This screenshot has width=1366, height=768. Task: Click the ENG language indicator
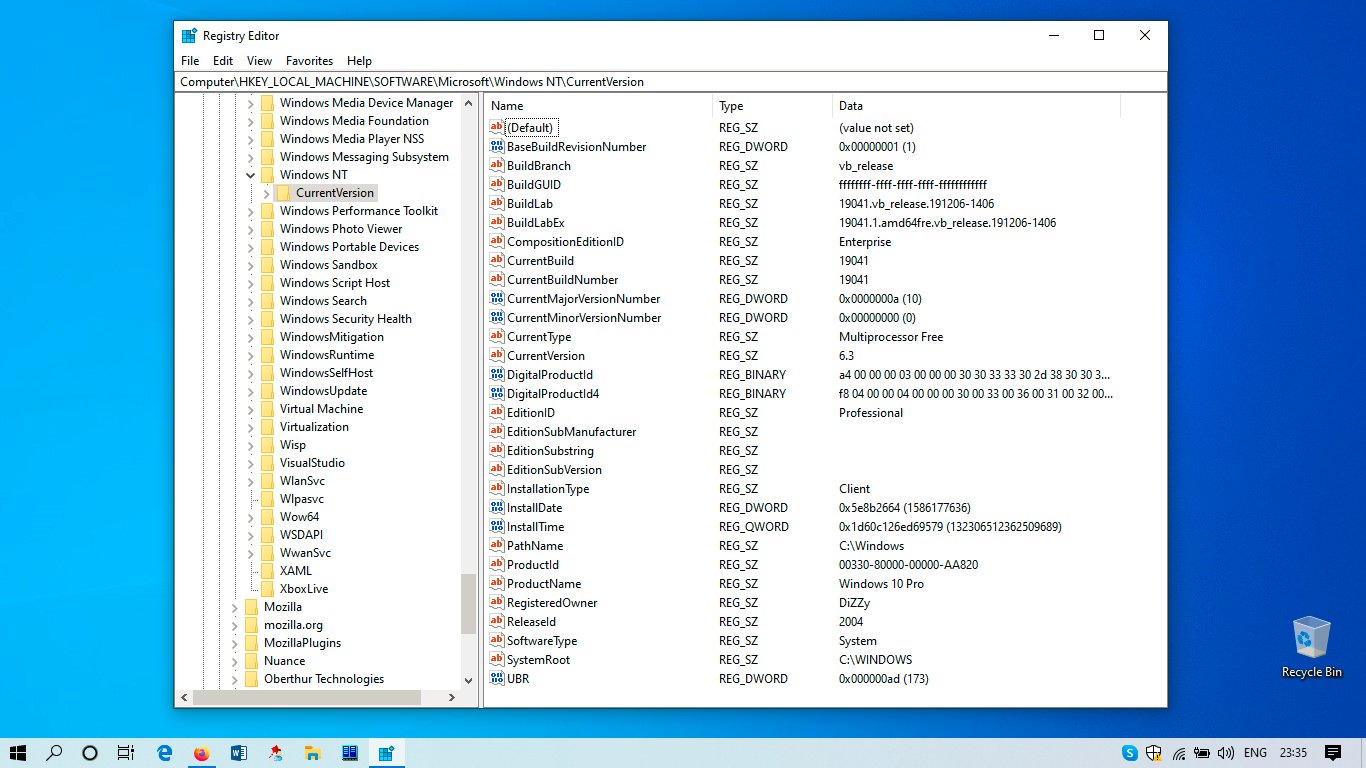1255,753
